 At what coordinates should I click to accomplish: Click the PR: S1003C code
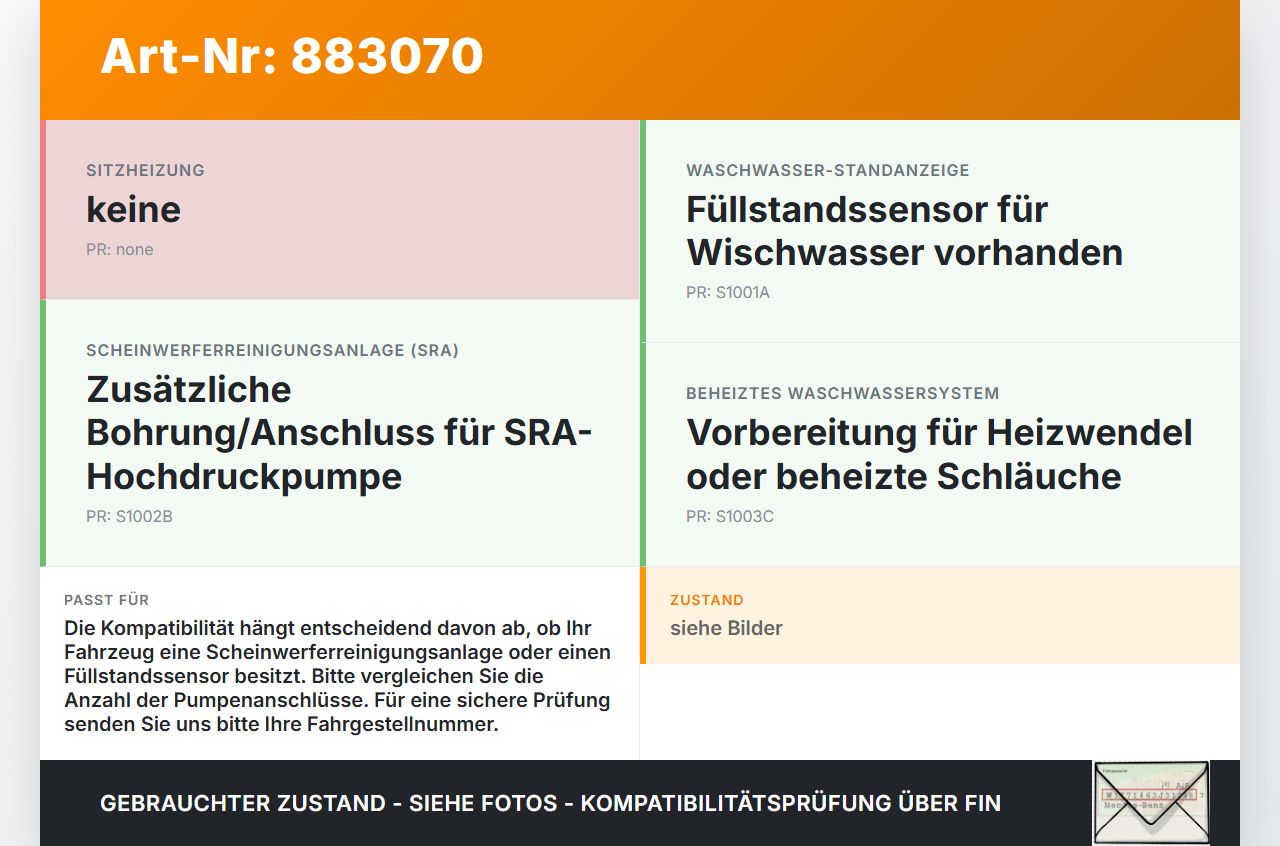point(730,517)
